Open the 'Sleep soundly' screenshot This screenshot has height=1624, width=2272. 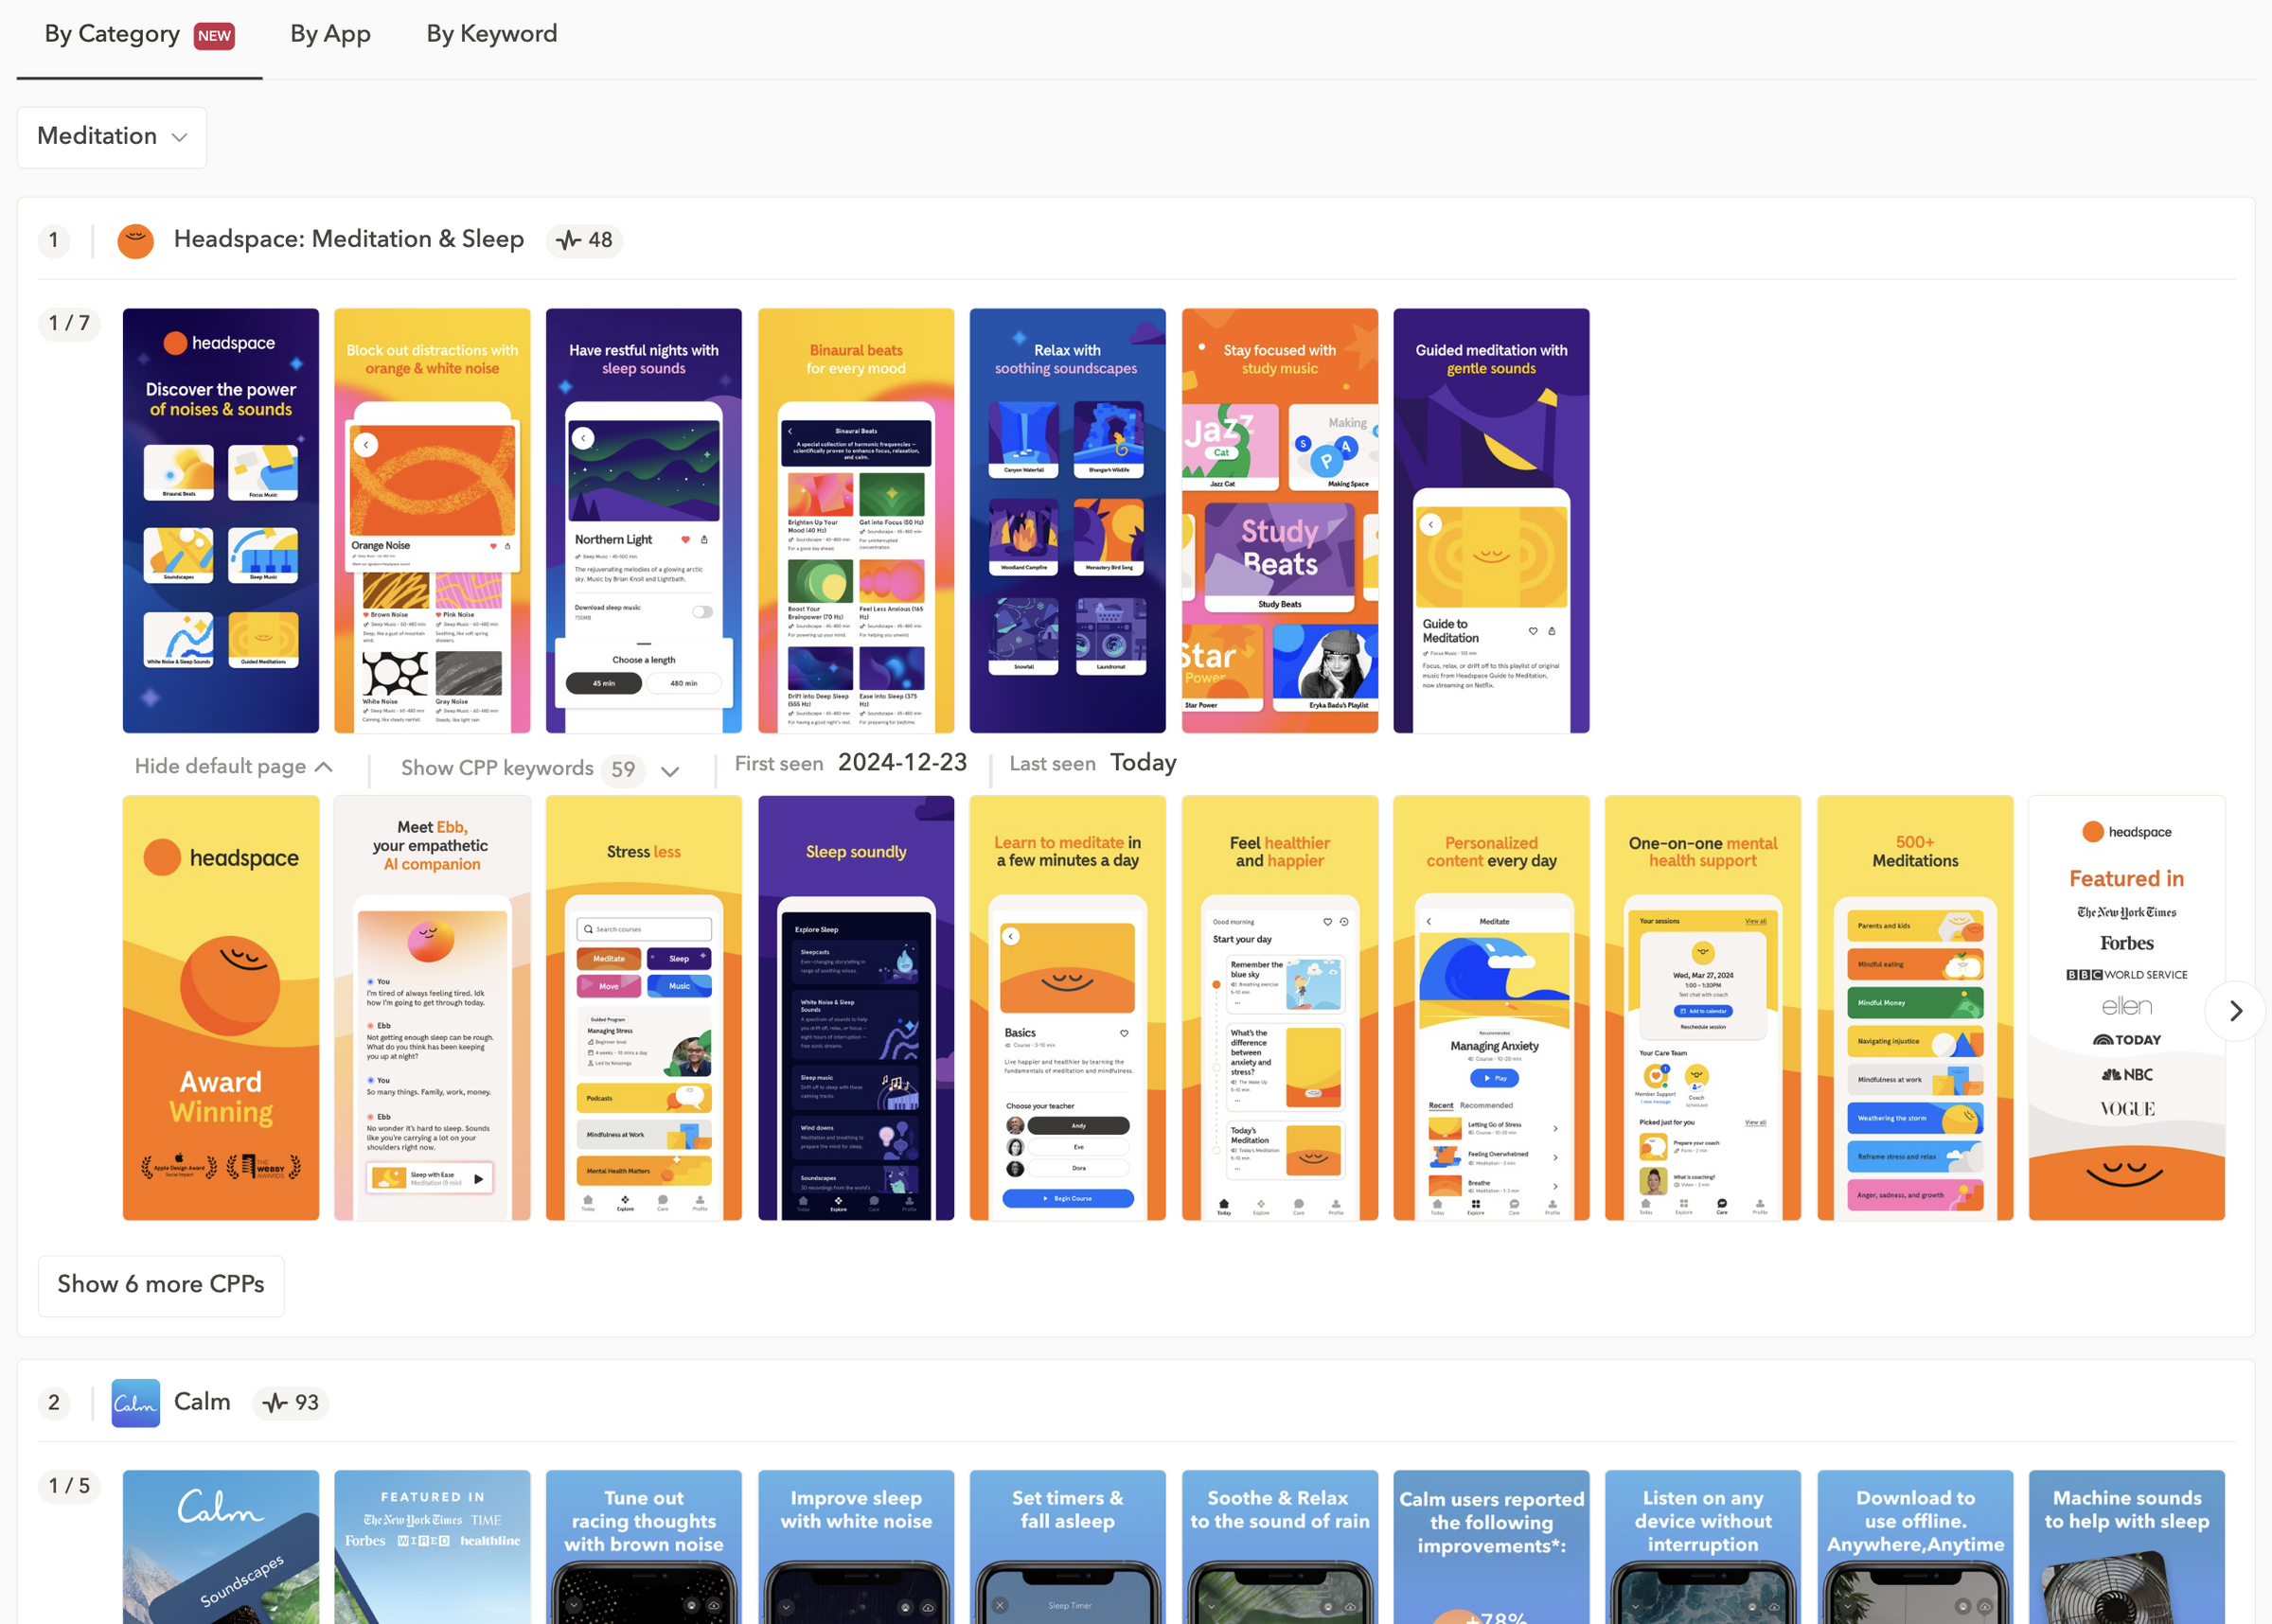(x=856, y=1007)
